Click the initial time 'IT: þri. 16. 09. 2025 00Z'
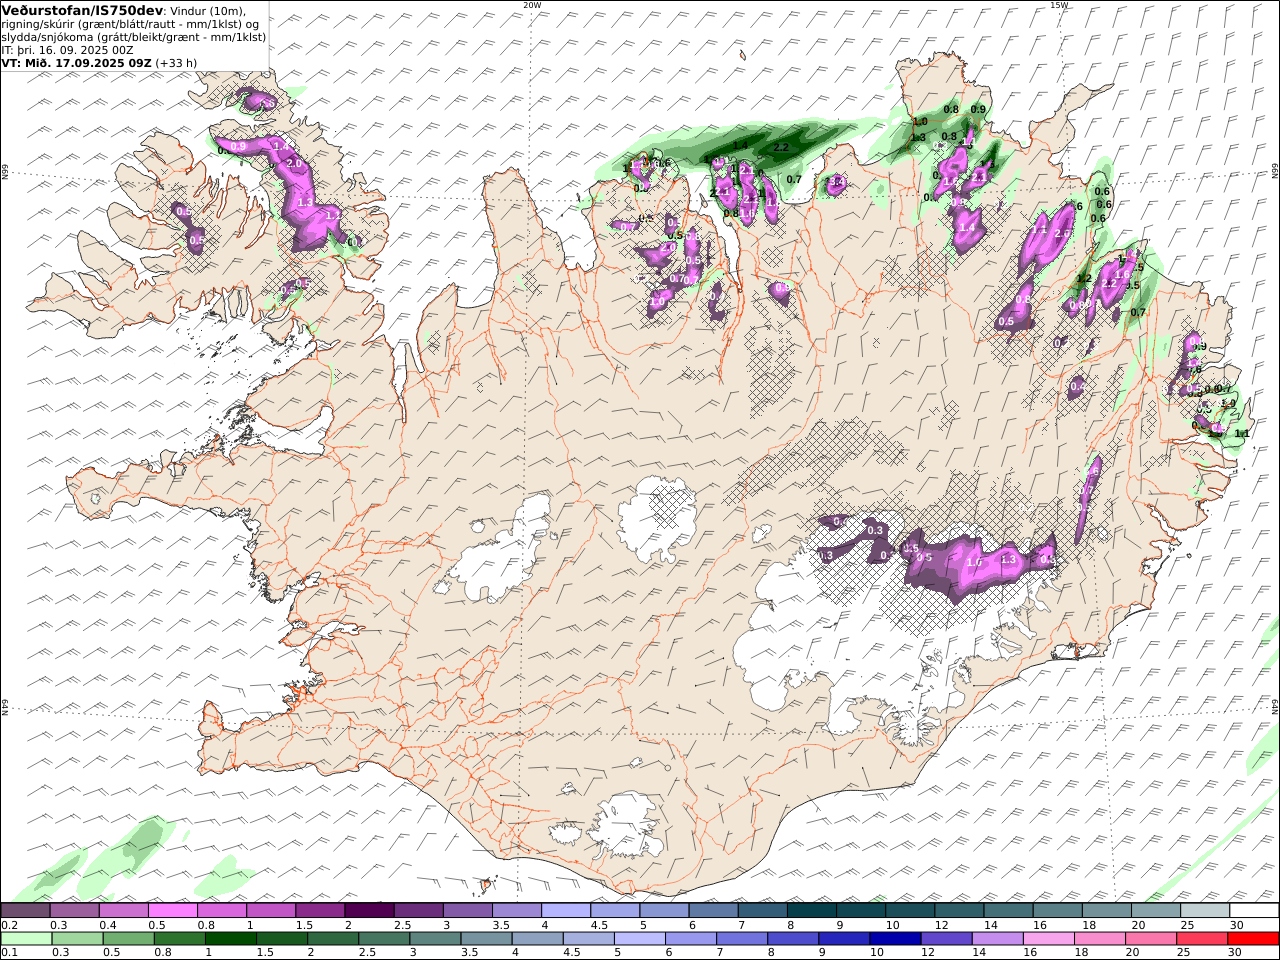The height and width of the screenshot is (960, 1280). tap(68, 50)
